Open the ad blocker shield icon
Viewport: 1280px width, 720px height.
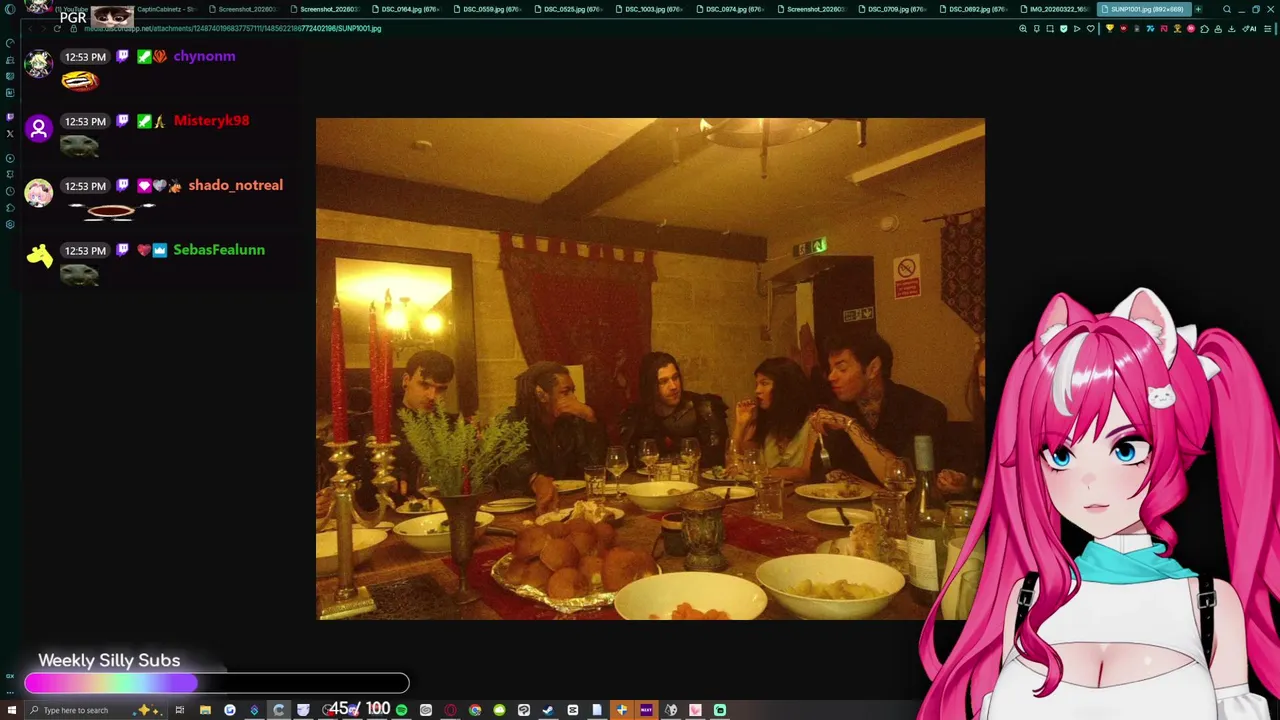[1064, 29]
